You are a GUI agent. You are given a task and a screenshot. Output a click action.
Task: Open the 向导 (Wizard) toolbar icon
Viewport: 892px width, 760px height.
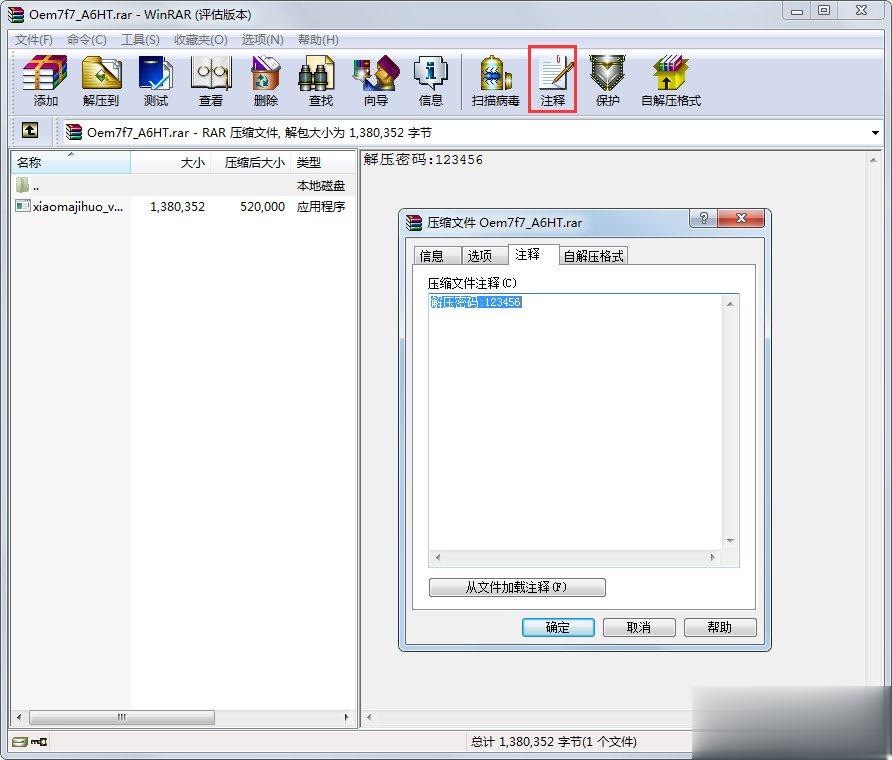[x=375, y=80]
